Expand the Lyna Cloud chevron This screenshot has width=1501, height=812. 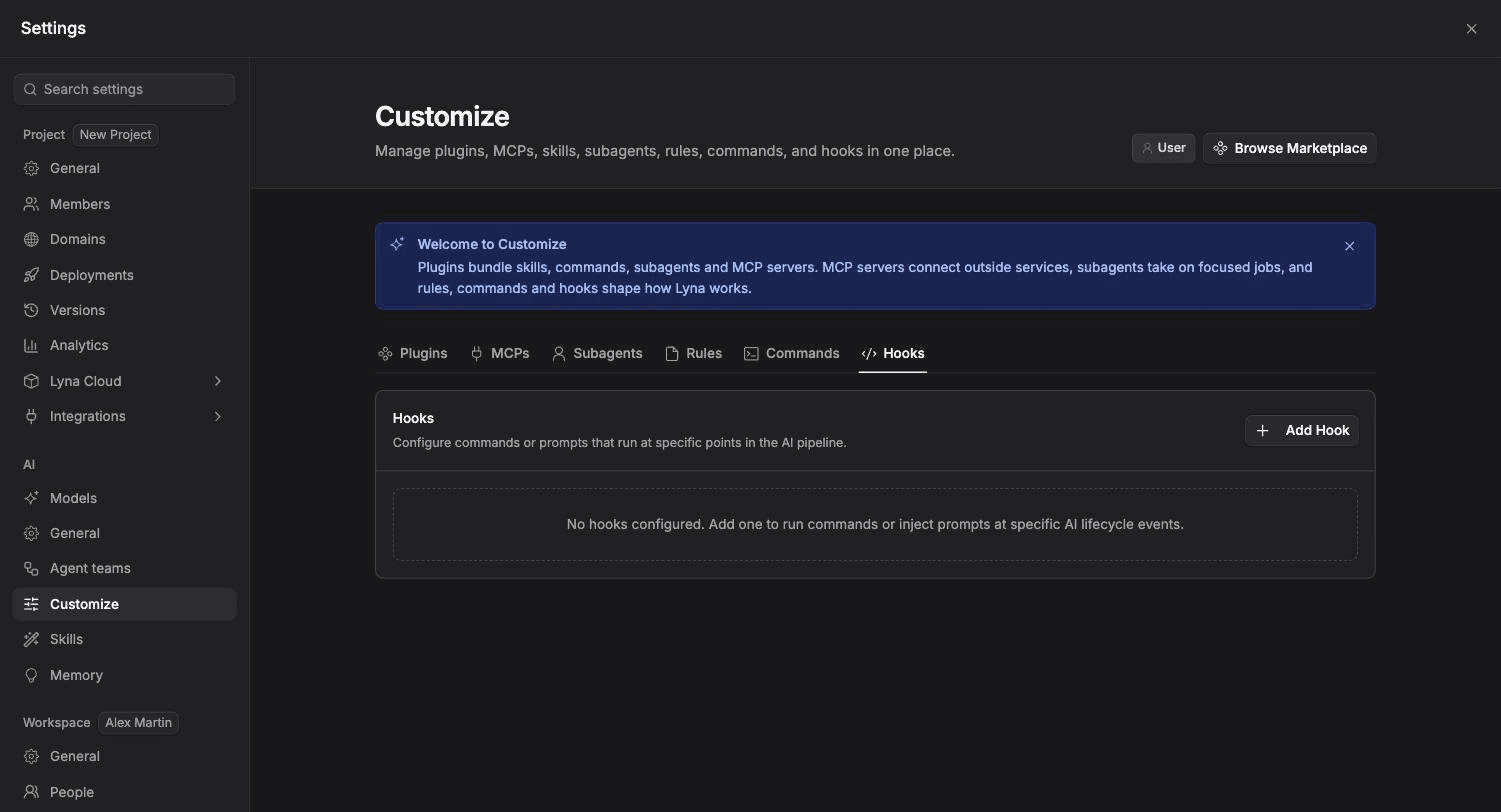(x=217, y=381)
